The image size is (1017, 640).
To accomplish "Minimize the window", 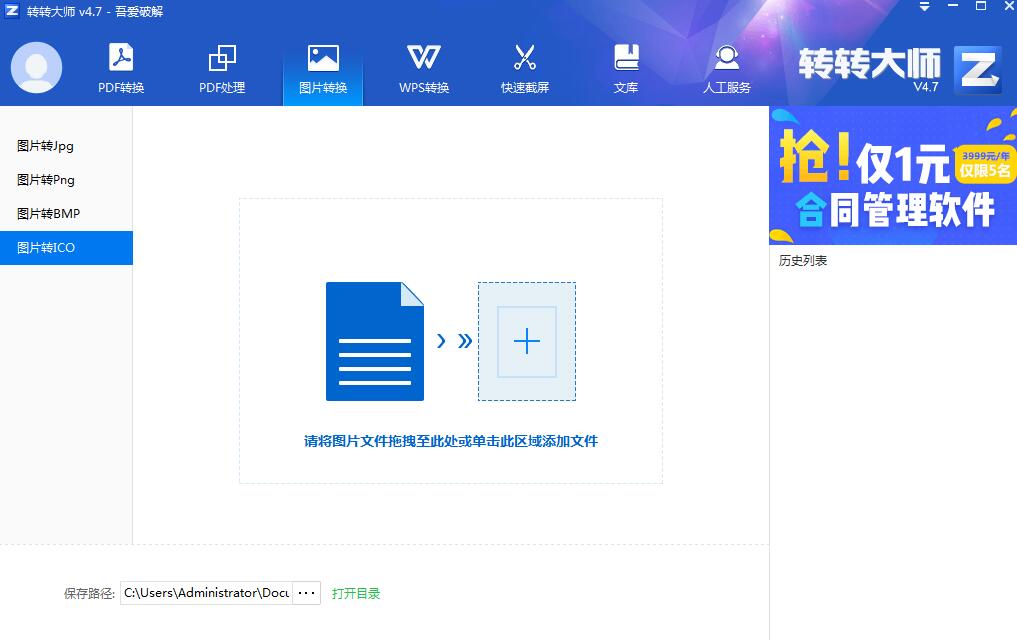I will pyautogui.click(x=953, y=6).
